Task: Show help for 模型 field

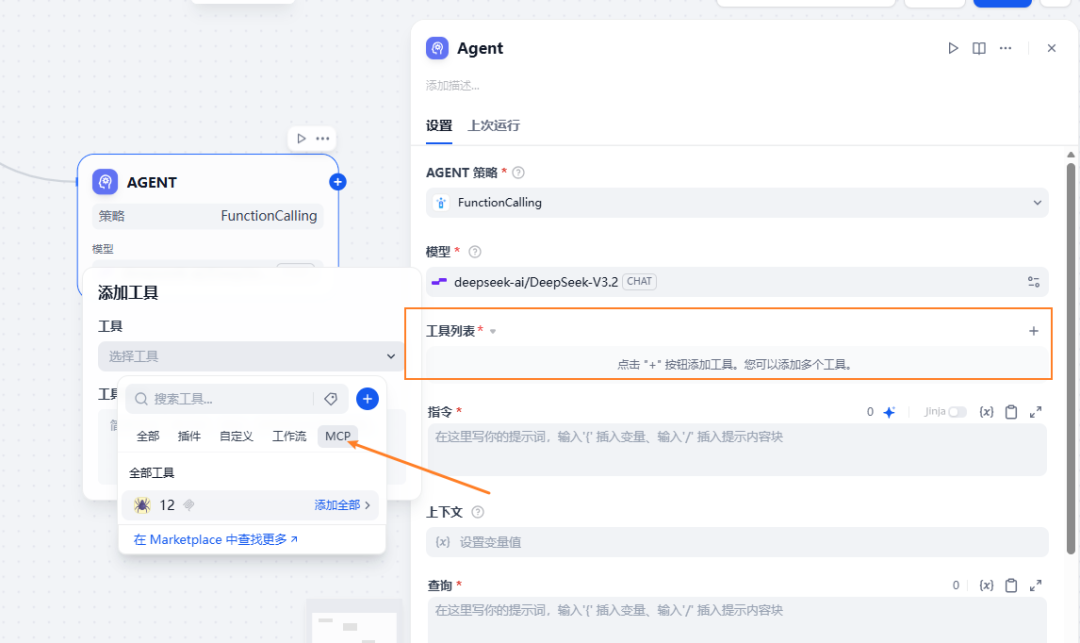Action: pos(475,252)
